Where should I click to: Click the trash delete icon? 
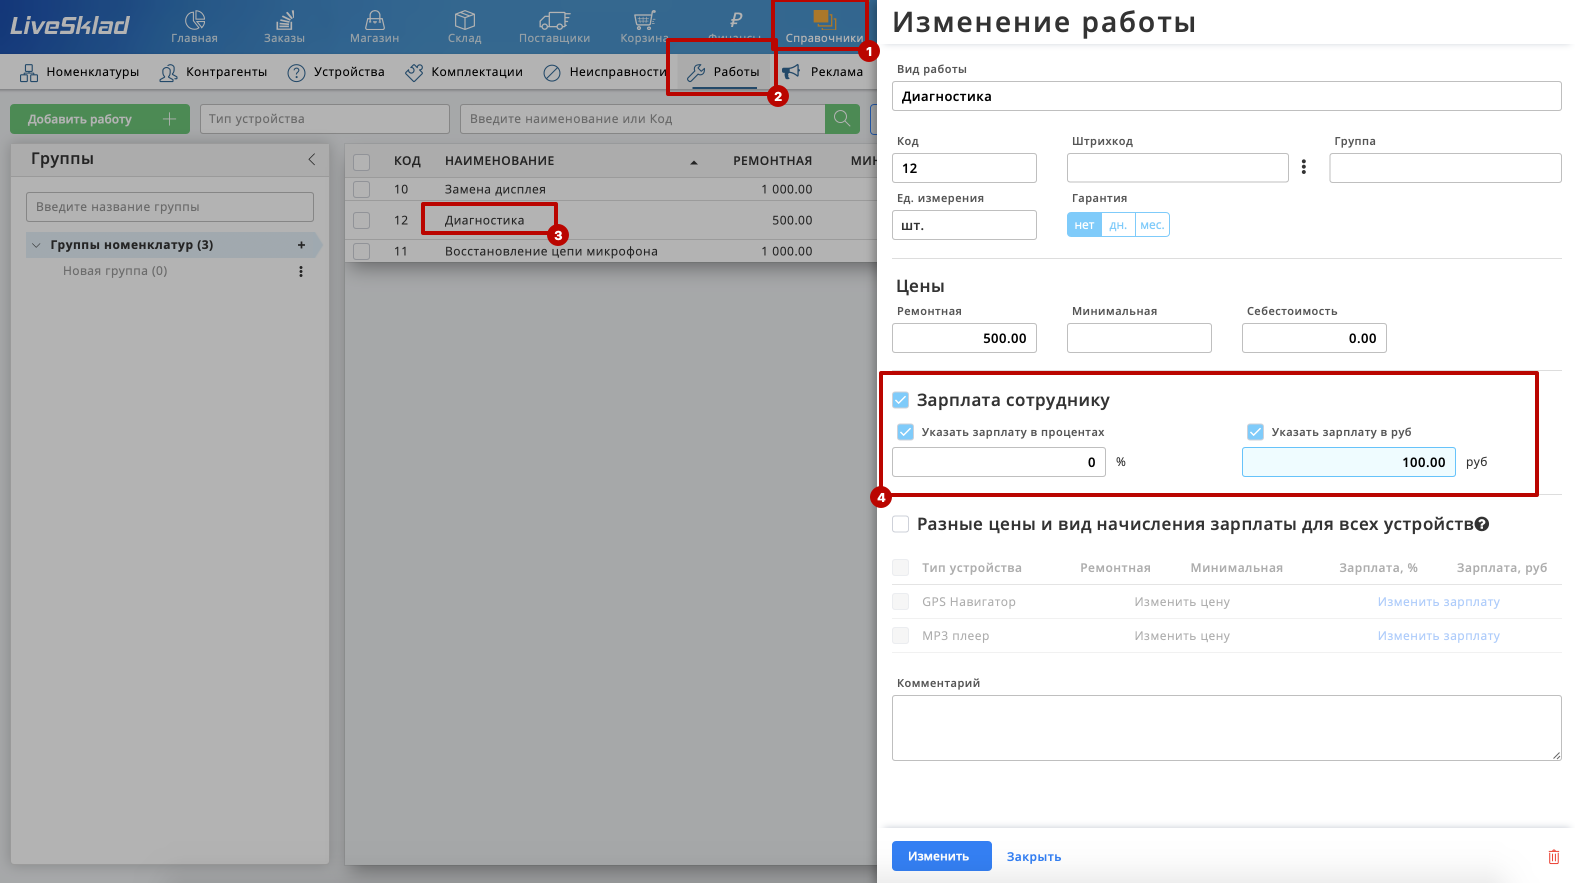tap(1554, 856)
